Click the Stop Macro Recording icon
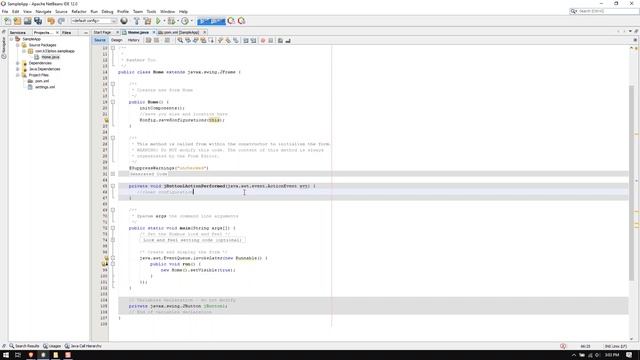The height and width of the screenshot is (360, 640). (271, 40)
